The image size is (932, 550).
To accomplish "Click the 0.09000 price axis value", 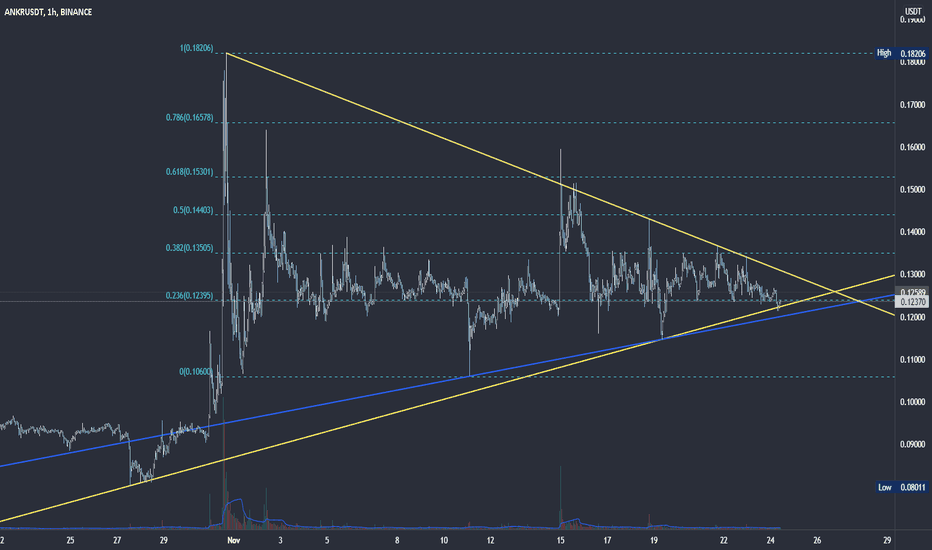I will coord(912,444).
